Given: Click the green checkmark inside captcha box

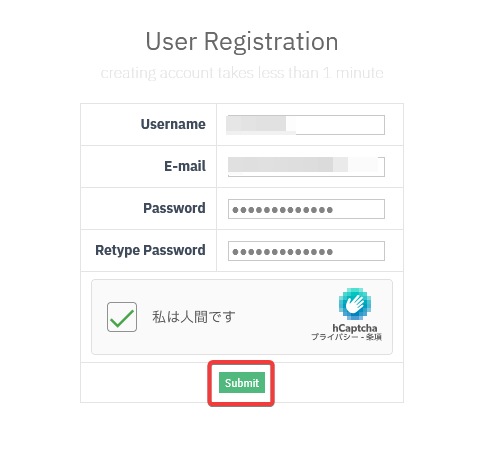Looking at the screenshot, I should [x=122, y=318].
